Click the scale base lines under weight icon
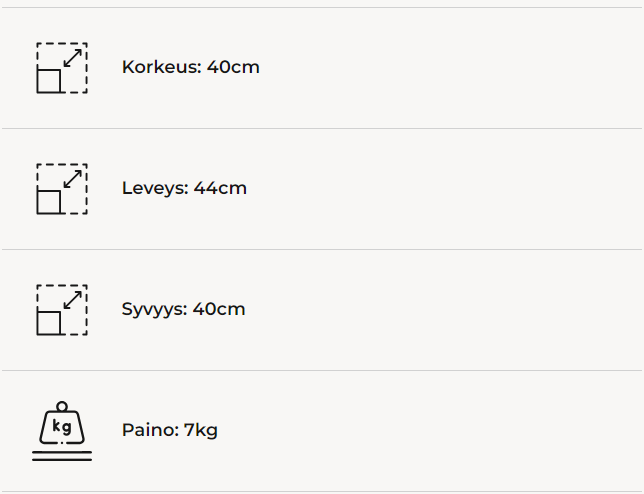Screen dimensions: 644x494 [62, 456]
